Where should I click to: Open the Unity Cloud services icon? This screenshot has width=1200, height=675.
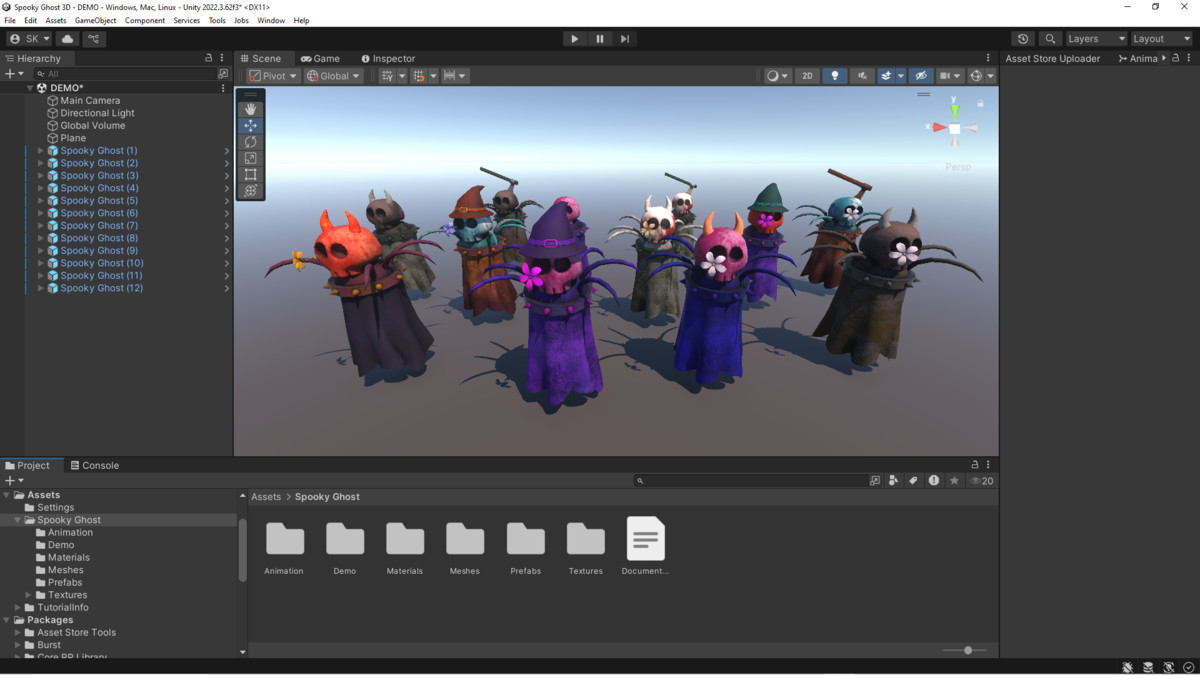pos(68,39)
